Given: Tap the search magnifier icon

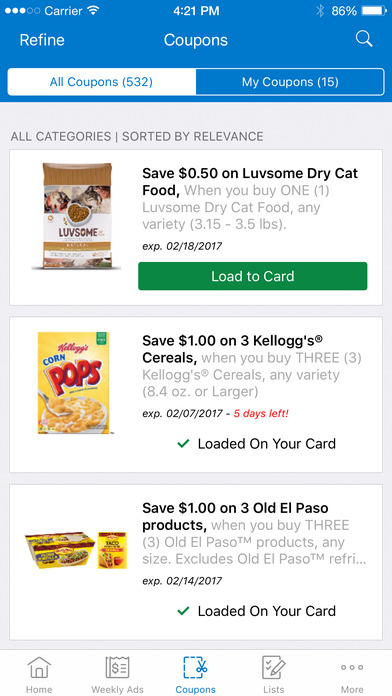Looking at the screenshot, I should pyautogui.click(x=364, y=40).
